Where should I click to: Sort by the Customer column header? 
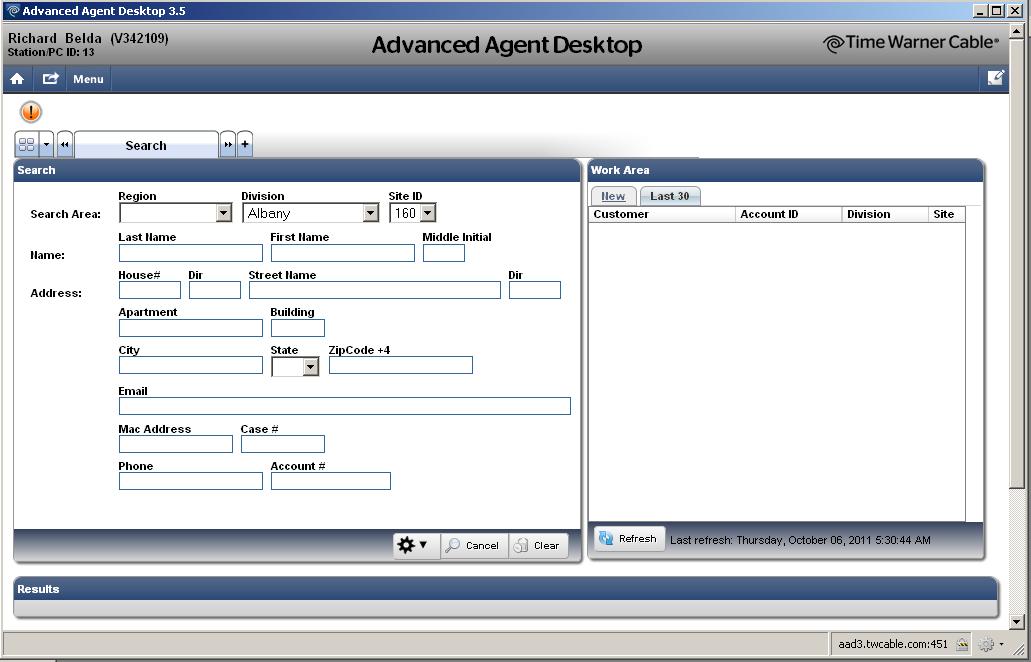661,214
